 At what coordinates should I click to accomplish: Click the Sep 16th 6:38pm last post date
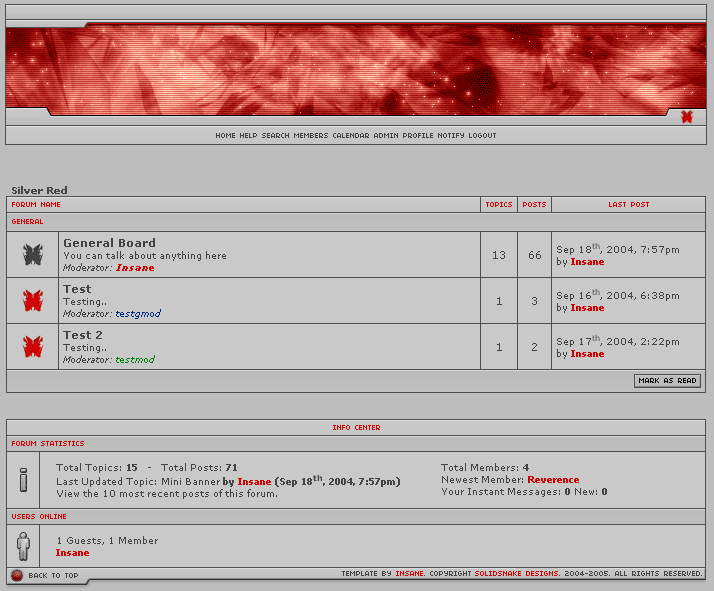click(x=618, y=295)
